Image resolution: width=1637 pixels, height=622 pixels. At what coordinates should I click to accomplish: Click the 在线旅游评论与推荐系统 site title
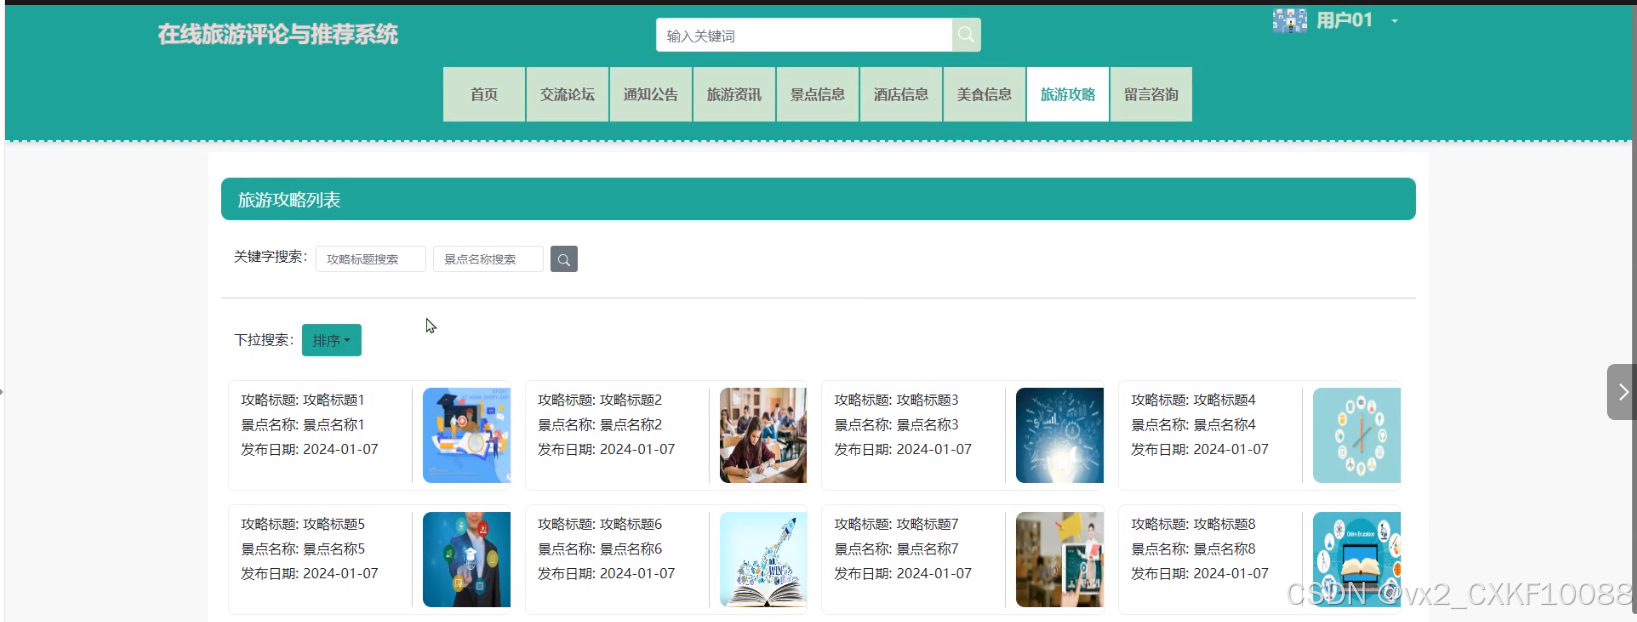[x=278, y=34]
